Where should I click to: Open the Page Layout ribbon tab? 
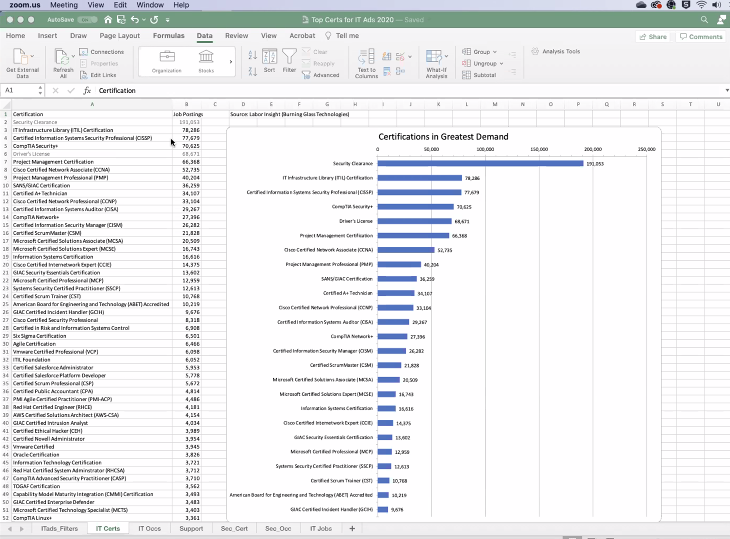pos(120,35)
